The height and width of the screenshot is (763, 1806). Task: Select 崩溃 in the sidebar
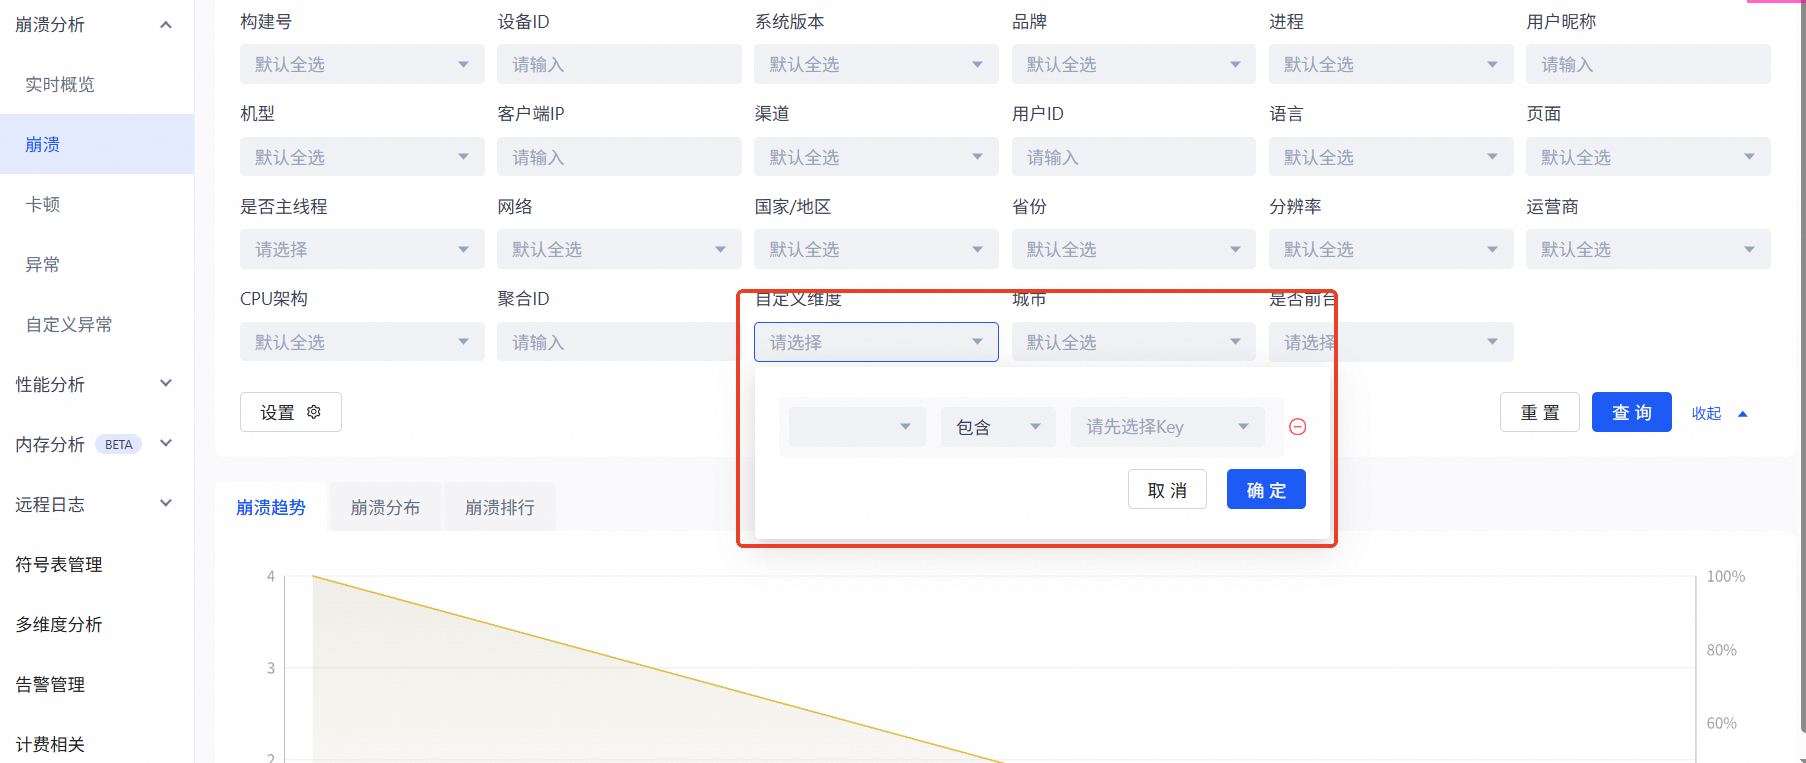pyautogui.click(x=97, y=144)
